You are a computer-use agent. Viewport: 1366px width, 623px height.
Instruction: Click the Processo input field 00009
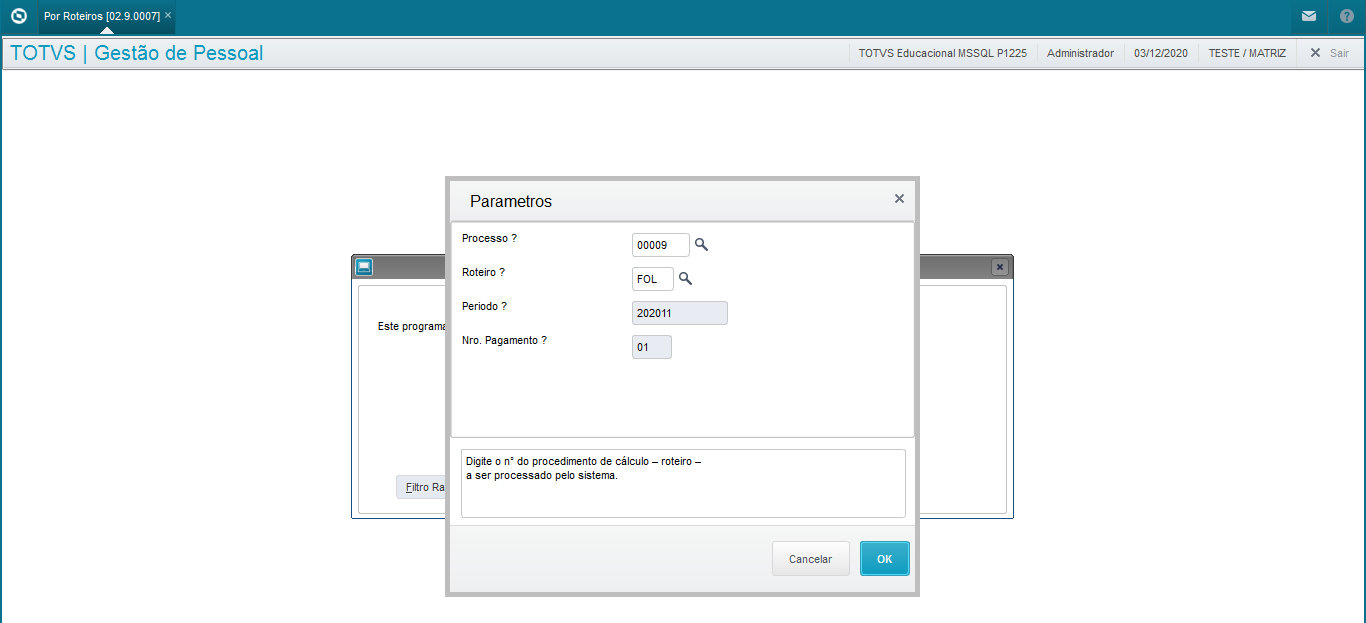[661, 245]
